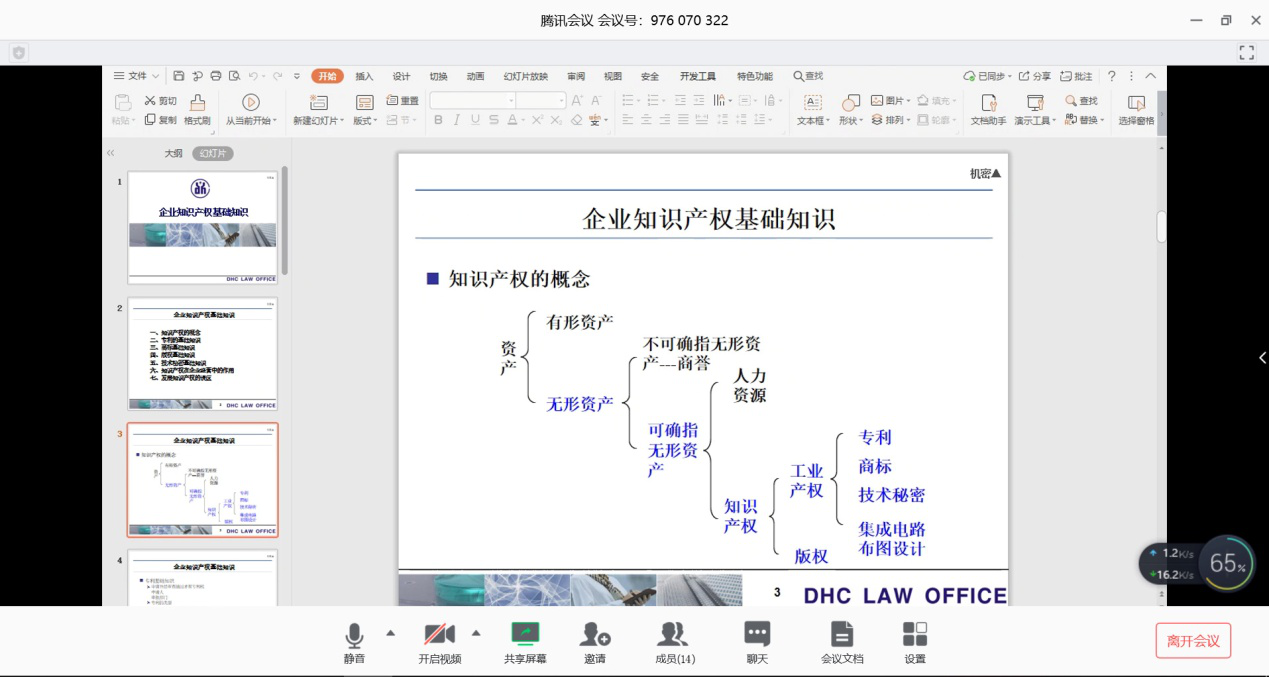Click the Reset (重置) button
The width and height of the screenshot is (1269, 677).
pyautogui.click(x=403, y=101)
